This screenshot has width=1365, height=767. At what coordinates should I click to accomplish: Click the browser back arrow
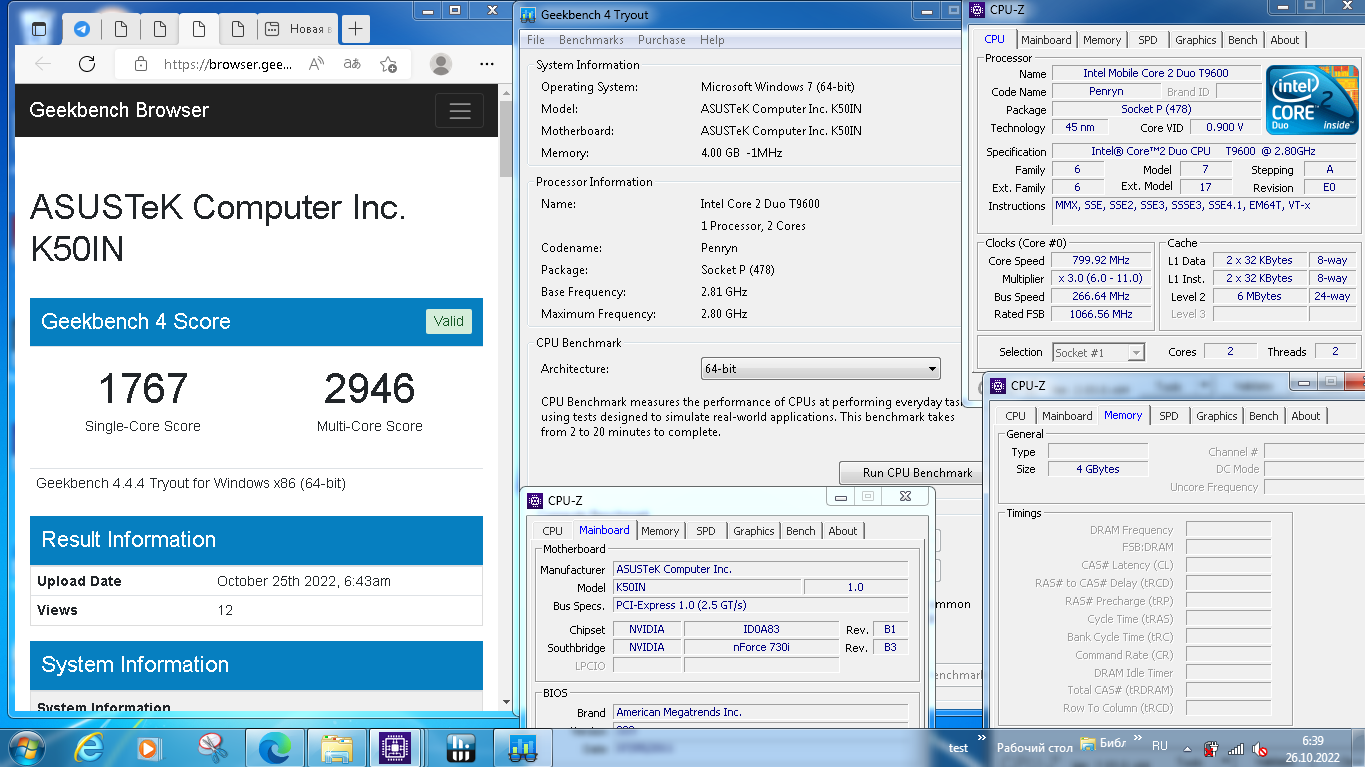(43, 64)
